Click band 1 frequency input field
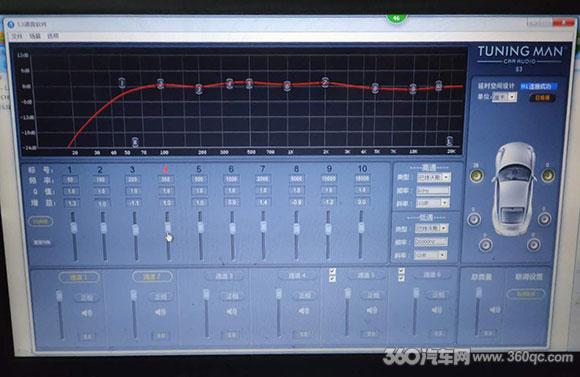This screenshot has width=580, height=377. click(70, 180)
